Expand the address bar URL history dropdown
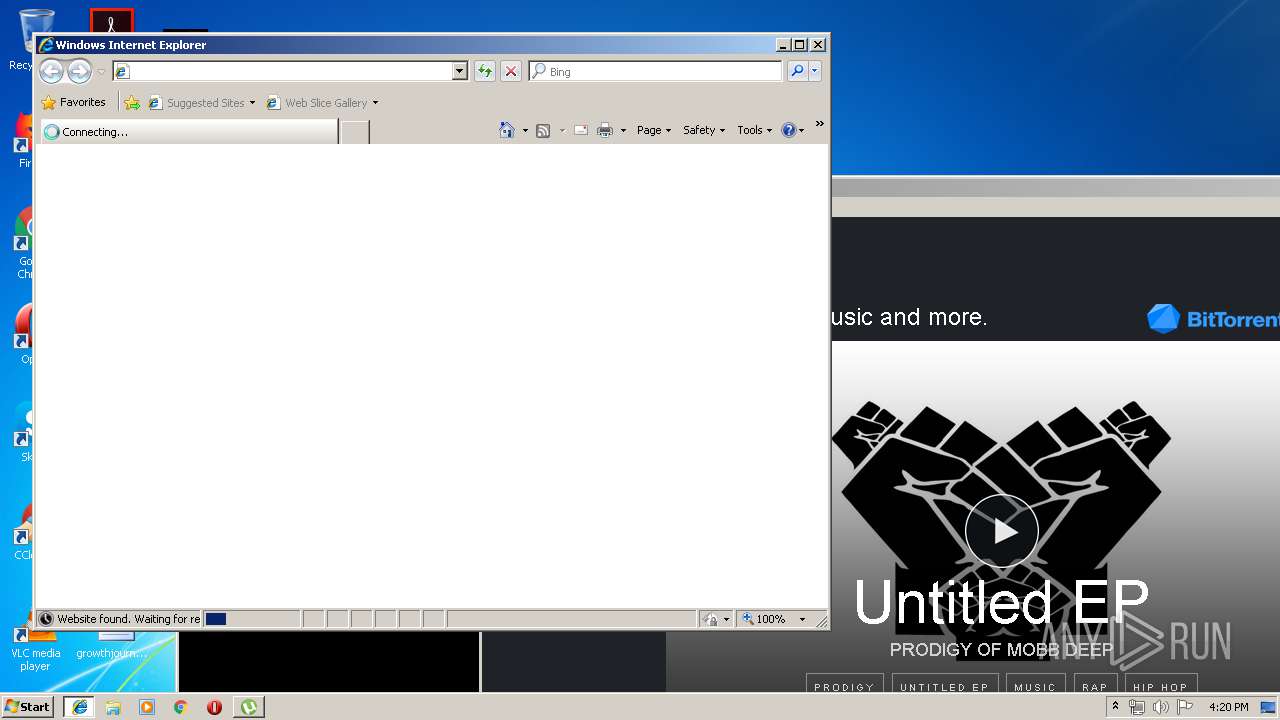Image resolution: width=1280 pixels, height=720 pixels. [460, 71]
